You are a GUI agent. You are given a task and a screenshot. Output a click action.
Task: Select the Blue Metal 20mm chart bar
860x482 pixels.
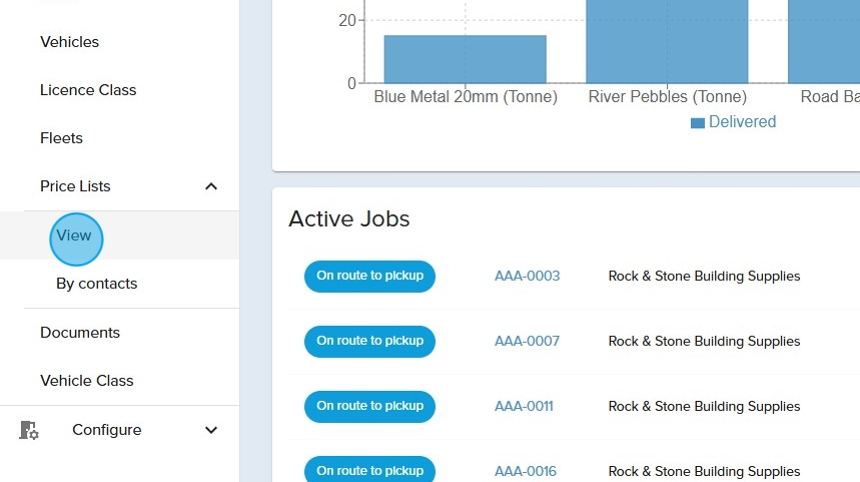[x=465, y=59]
